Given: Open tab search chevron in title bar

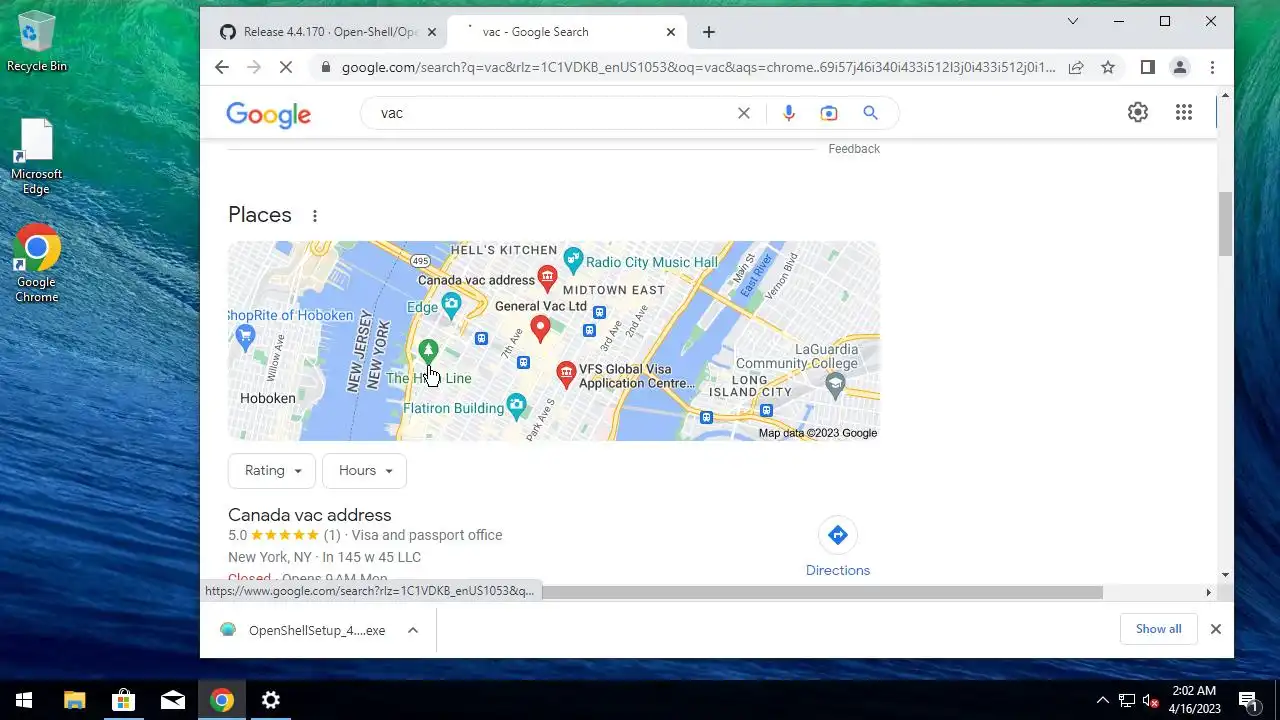Looking at the screenshot, I should [x=1073, y=21].
